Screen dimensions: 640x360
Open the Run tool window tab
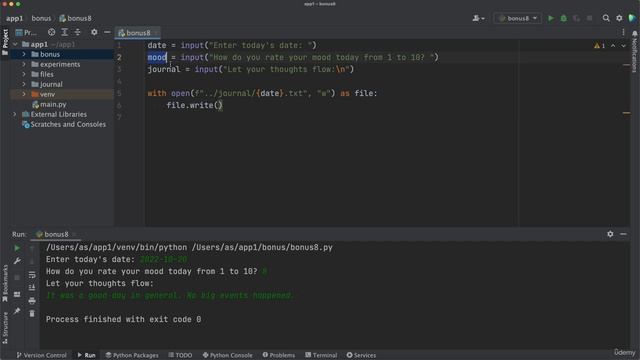(87, 355)
